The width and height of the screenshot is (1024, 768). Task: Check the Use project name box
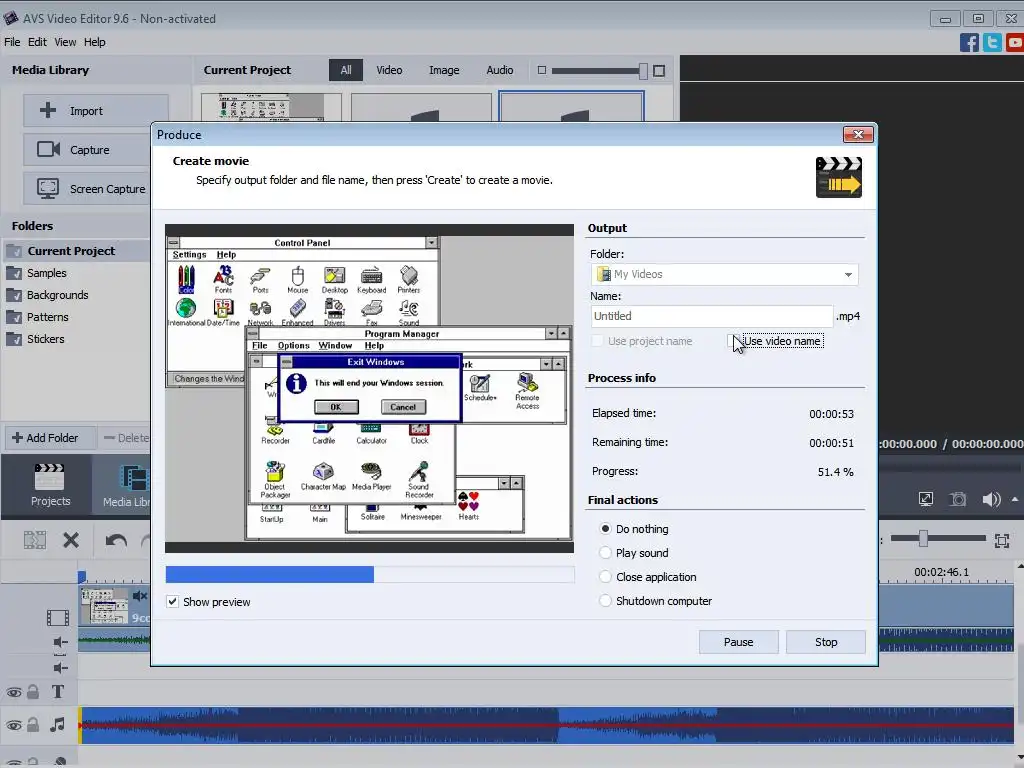tap(597, 341)
